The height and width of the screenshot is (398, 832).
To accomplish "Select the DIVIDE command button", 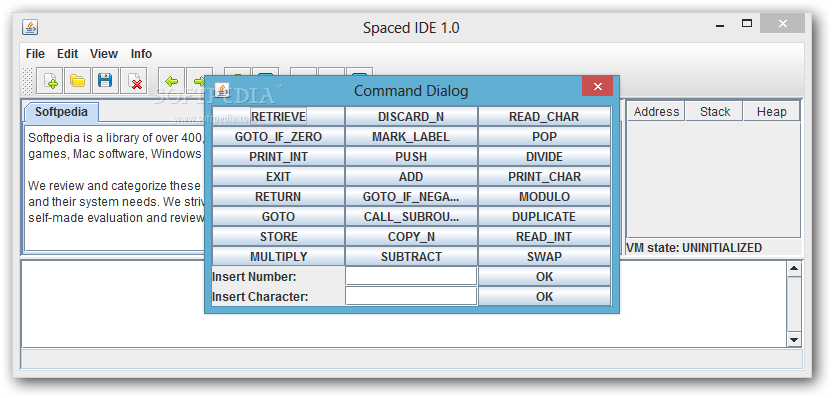I will (544, 157).
